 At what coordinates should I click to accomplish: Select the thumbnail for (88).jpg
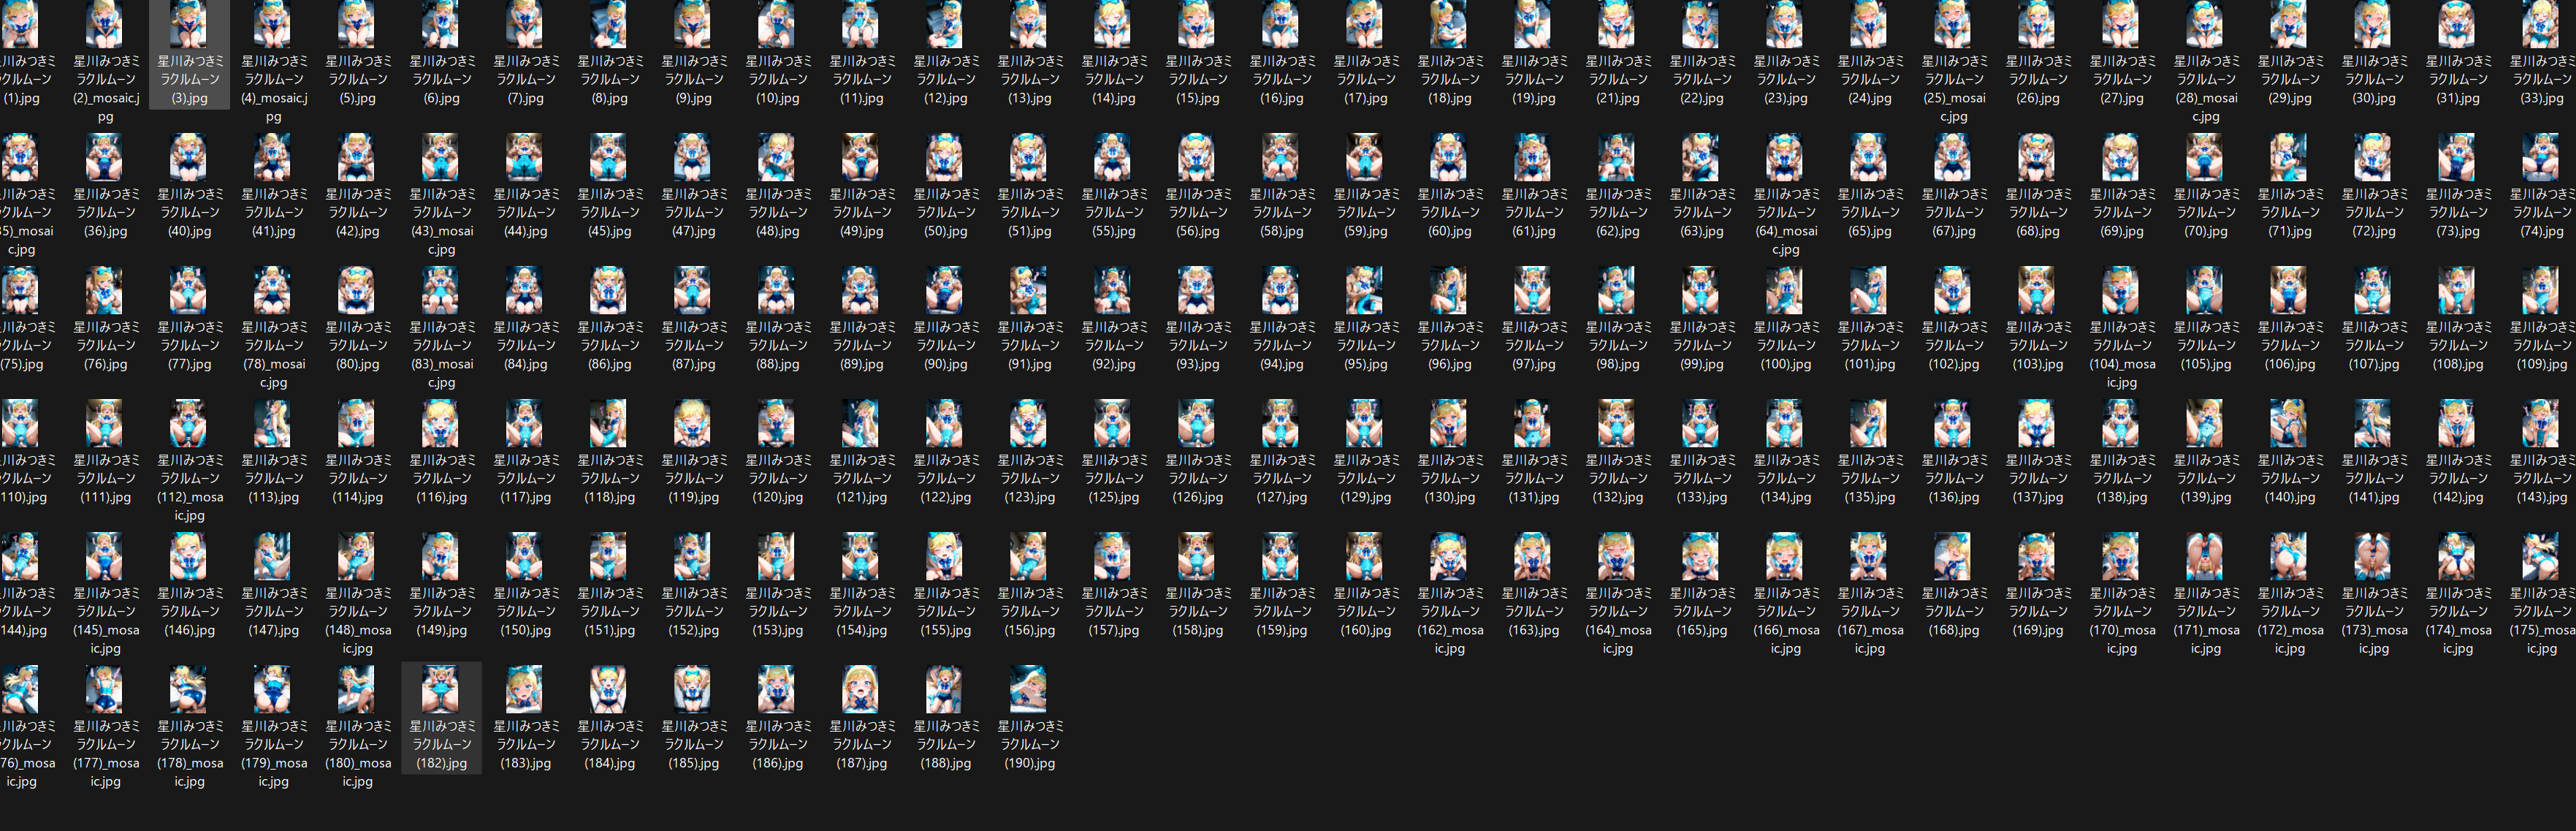point(777,290)
